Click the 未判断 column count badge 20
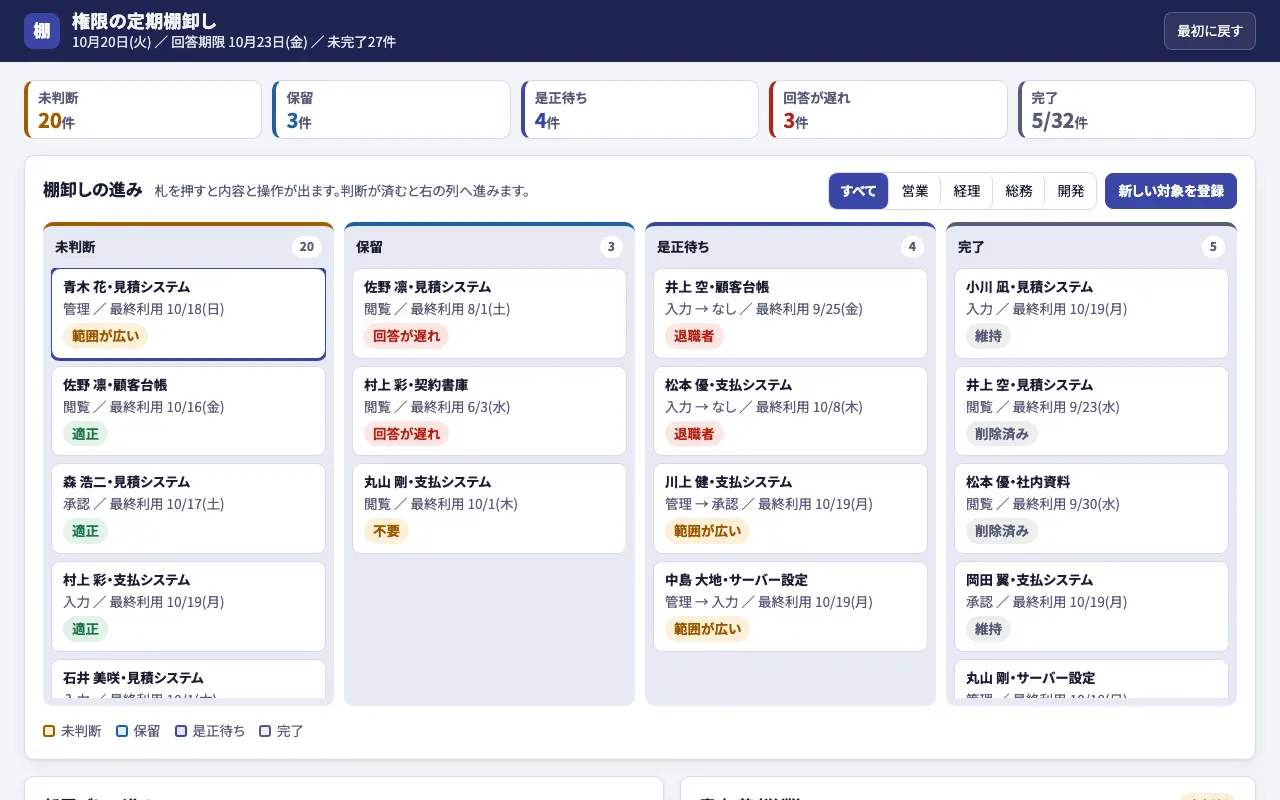Viewport: 1280px width, 800px height. coord(307,247)
